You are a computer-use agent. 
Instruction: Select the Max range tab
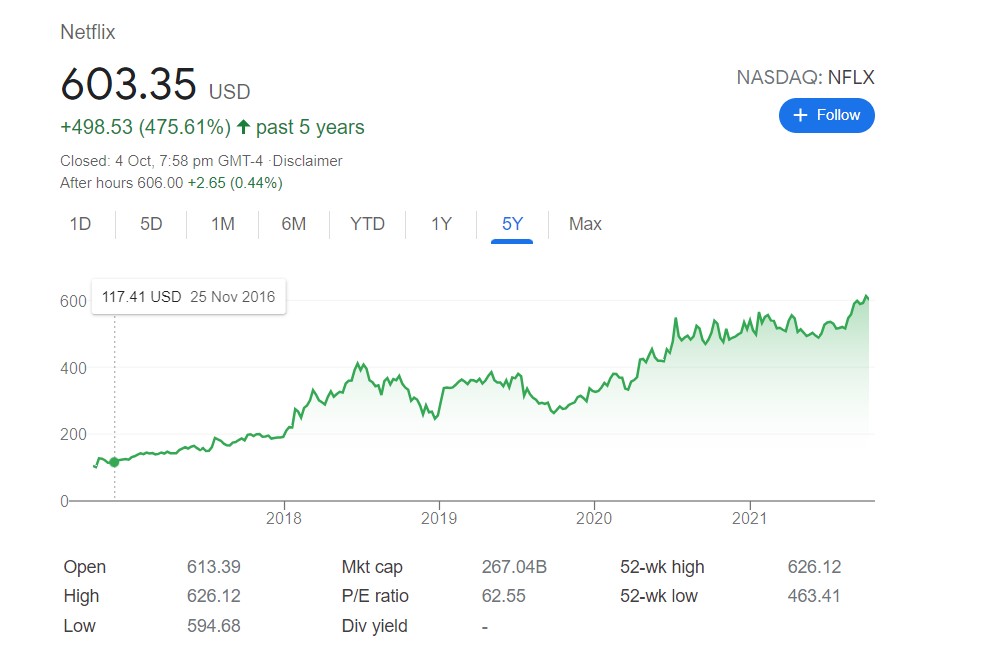(x=585, y=224)
